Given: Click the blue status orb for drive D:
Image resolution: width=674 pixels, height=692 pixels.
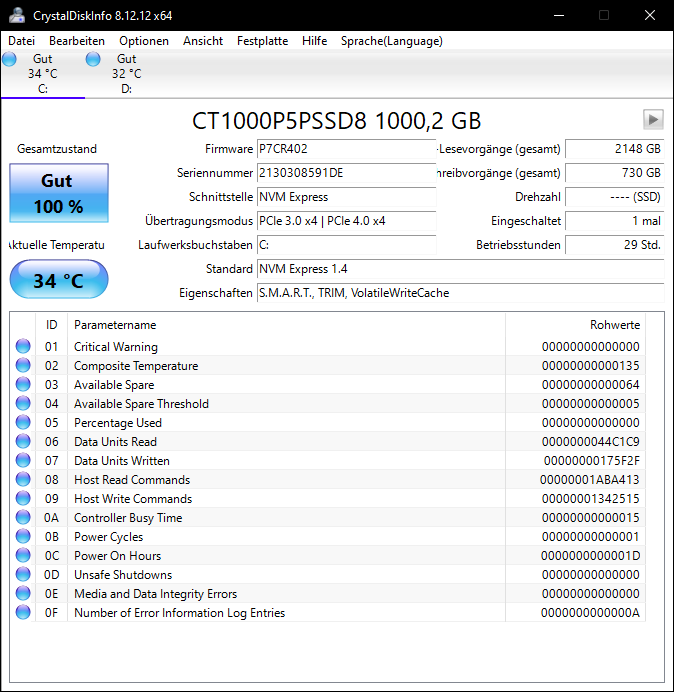Looking at the screenshot, I should [x=93, y=59].
